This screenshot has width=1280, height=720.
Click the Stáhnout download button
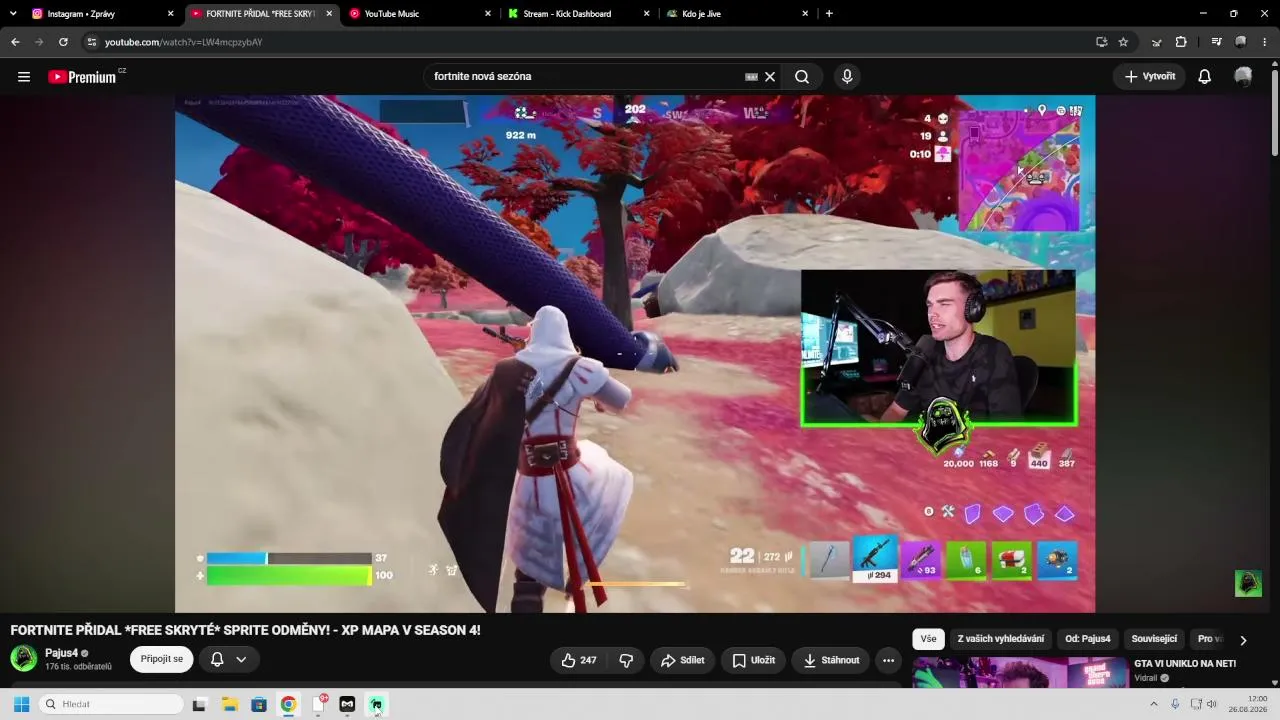coord(831,660)
